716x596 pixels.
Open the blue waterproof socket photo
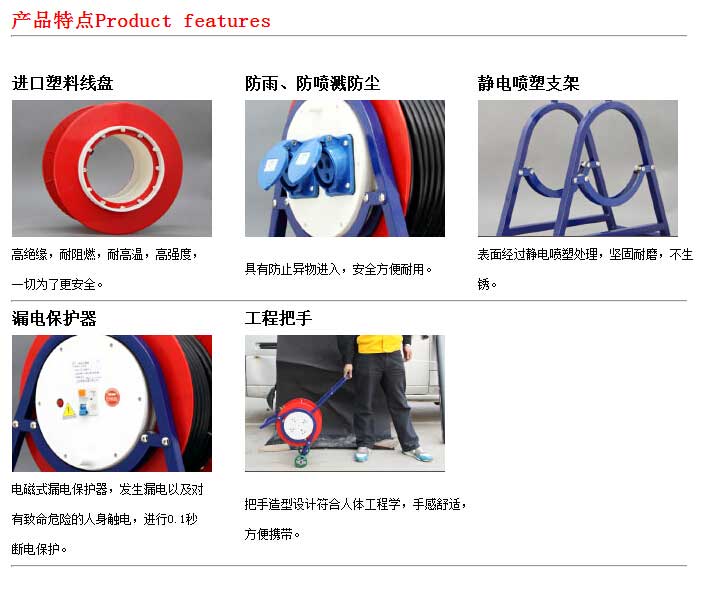pyautogui.click(x=345, y=168)
